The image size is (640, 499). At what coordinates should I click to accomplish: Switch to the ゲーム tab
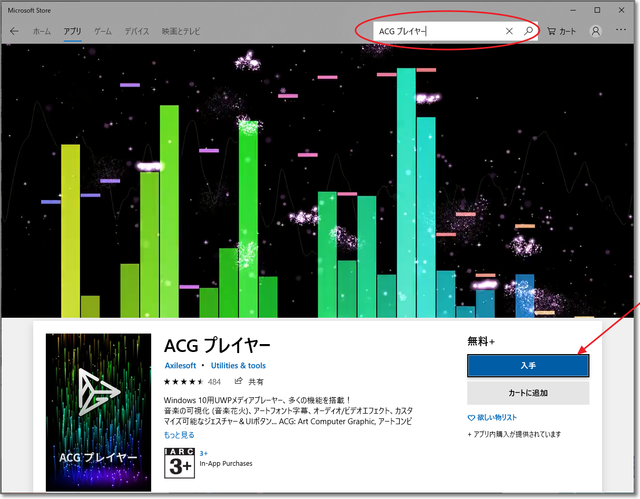coord(102,31)
